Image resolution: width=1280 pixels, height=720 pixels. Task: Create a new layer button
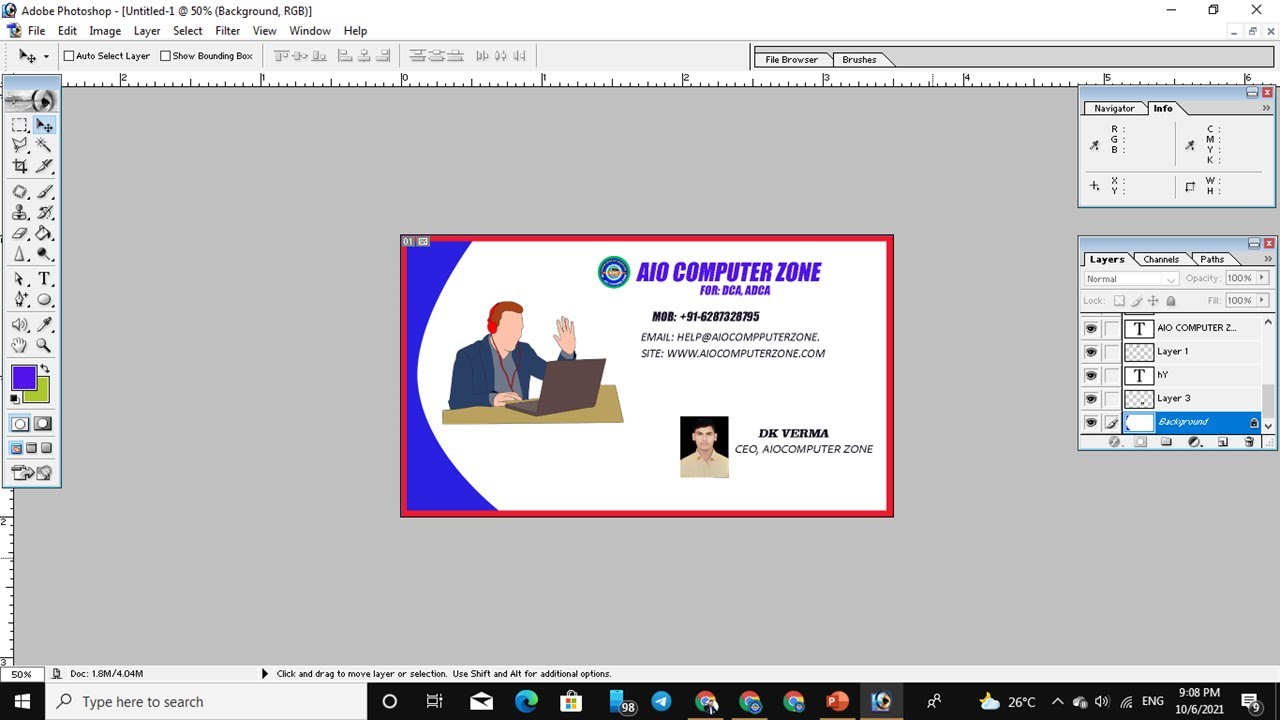tap(1222, 442)
